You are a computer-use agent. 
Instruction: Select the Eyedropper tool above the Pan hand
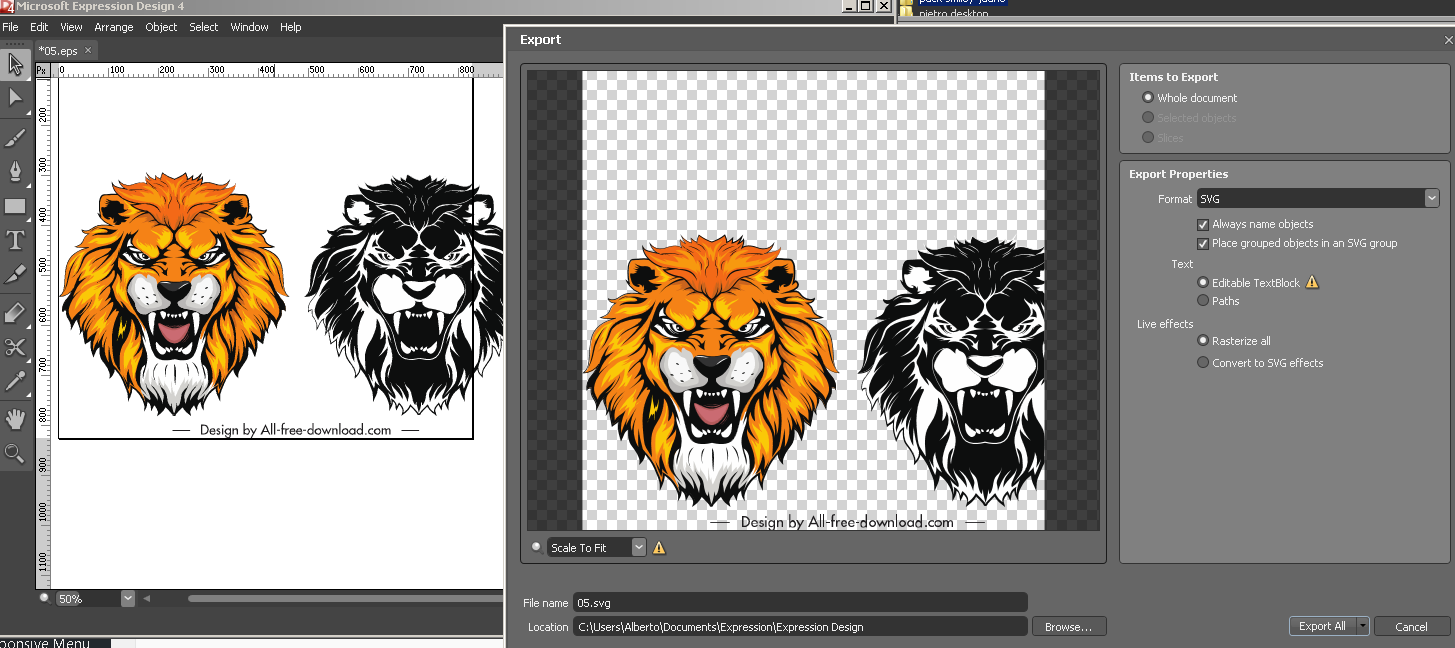pos(15,380)
